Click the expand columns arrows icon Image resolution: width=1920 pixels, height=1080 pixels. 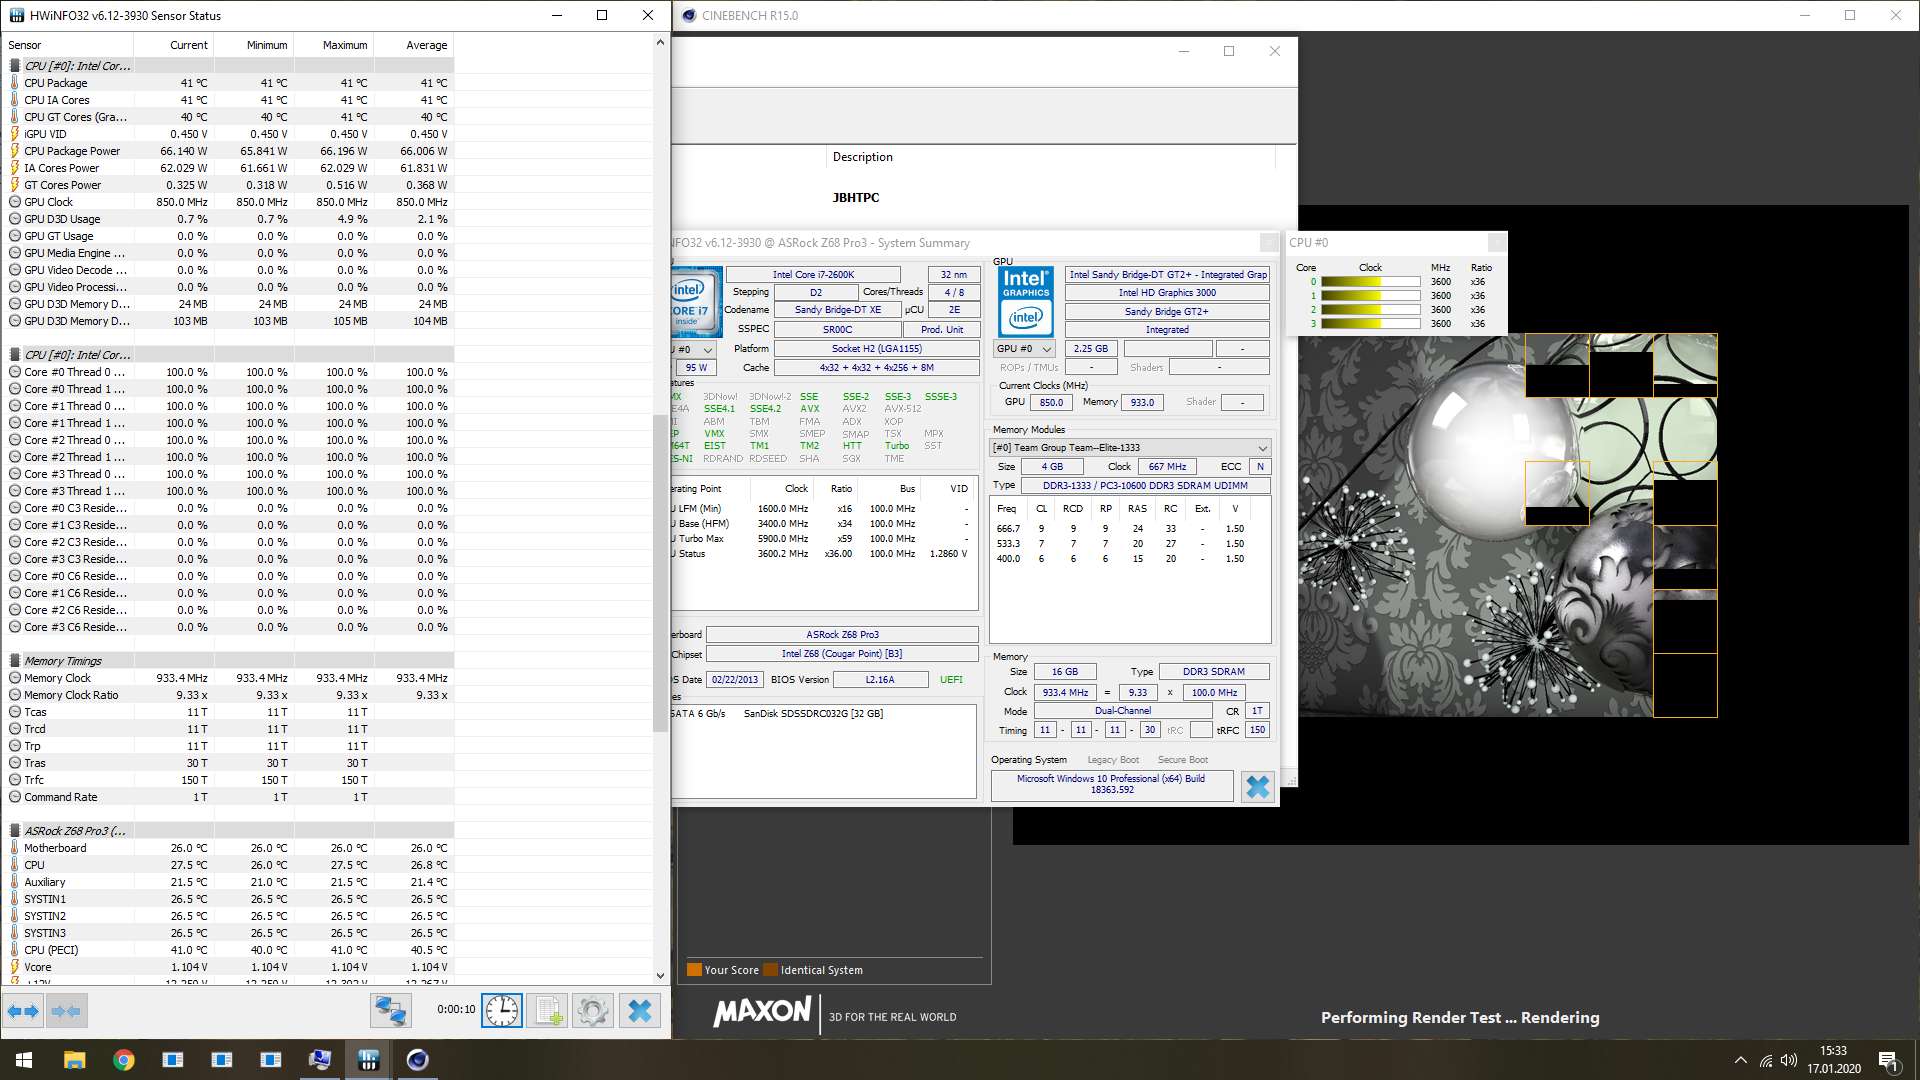(x=23, y=1011)
